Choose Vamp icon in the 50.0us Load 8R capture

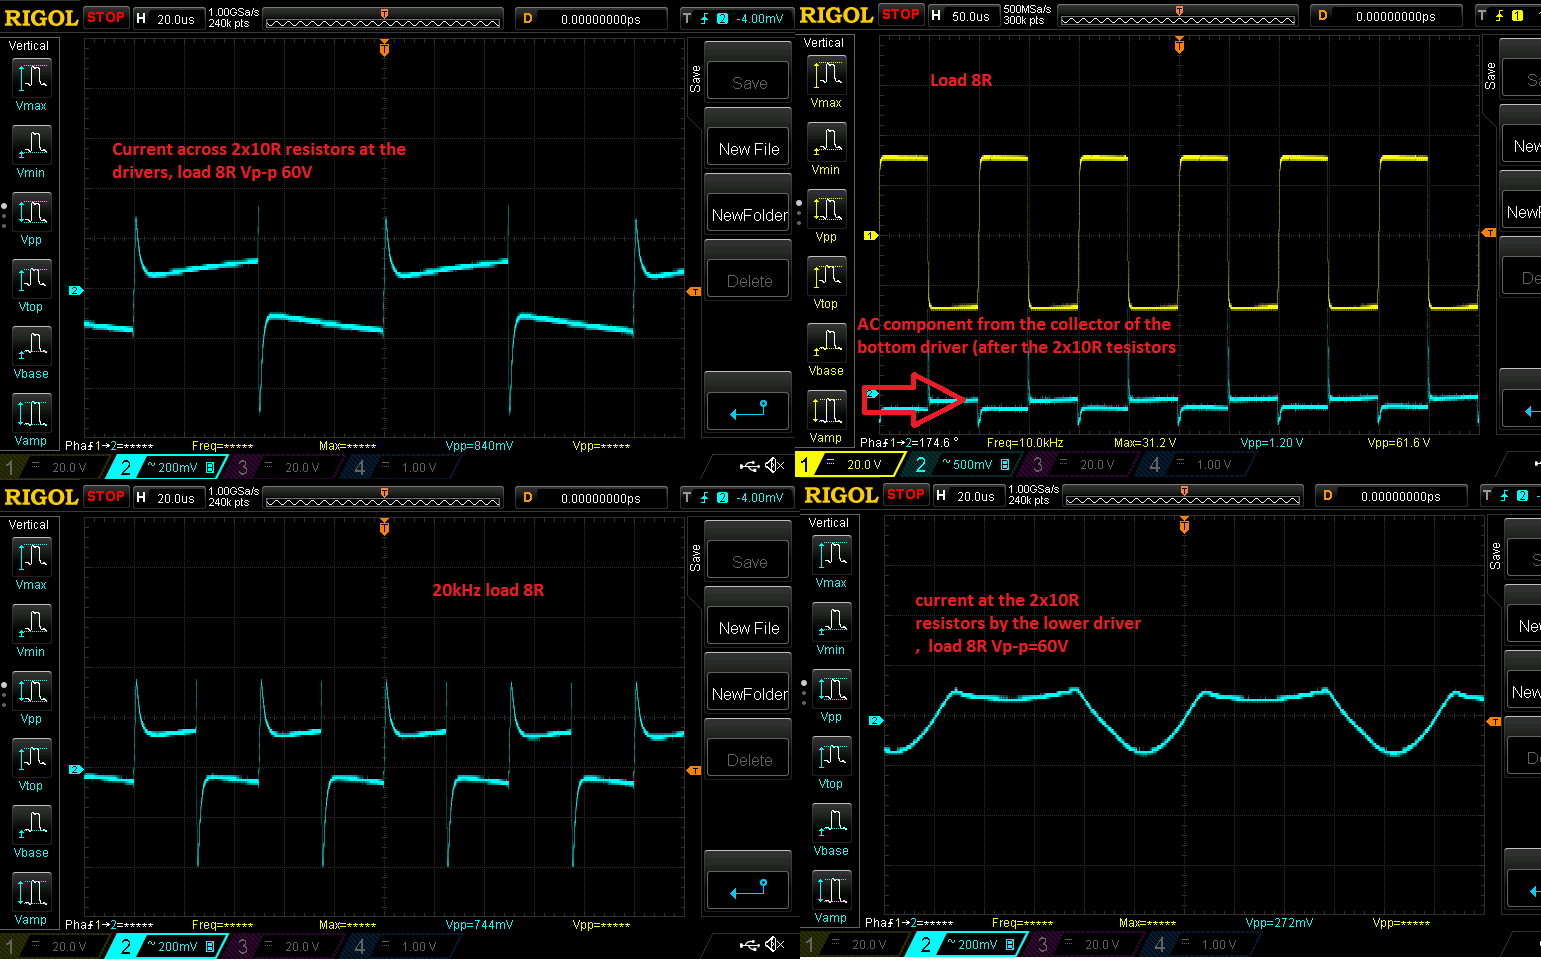[x=827, y=409]
